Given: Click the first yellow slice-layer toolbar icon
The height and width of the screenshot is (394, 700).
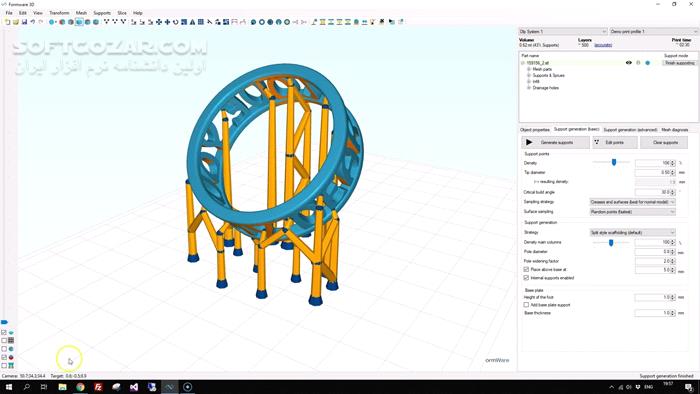Looking at the screenshot, I should coord(323,21).
